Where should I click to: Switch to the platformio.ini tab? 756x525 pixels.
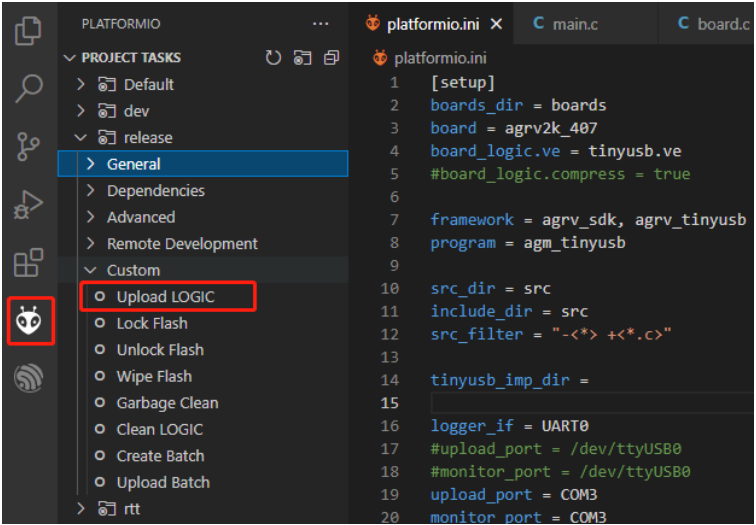point(432,24)
